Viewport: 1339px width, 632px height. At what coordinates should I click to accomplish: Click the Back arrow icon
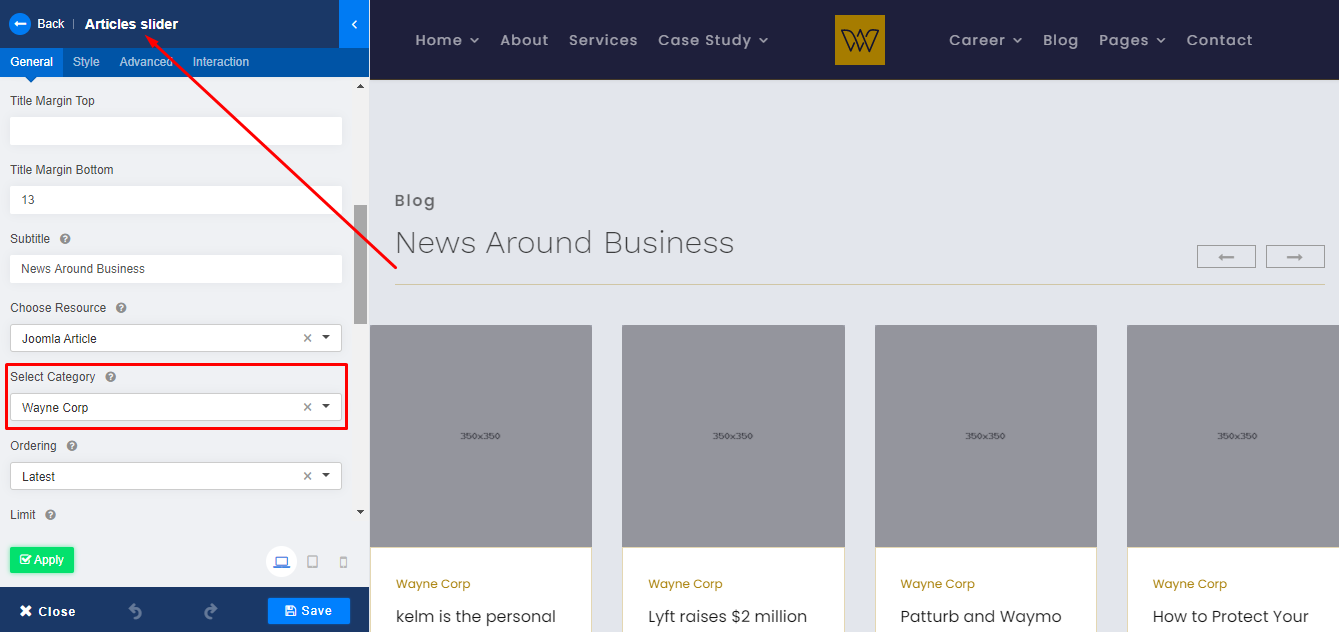point(20,24)
